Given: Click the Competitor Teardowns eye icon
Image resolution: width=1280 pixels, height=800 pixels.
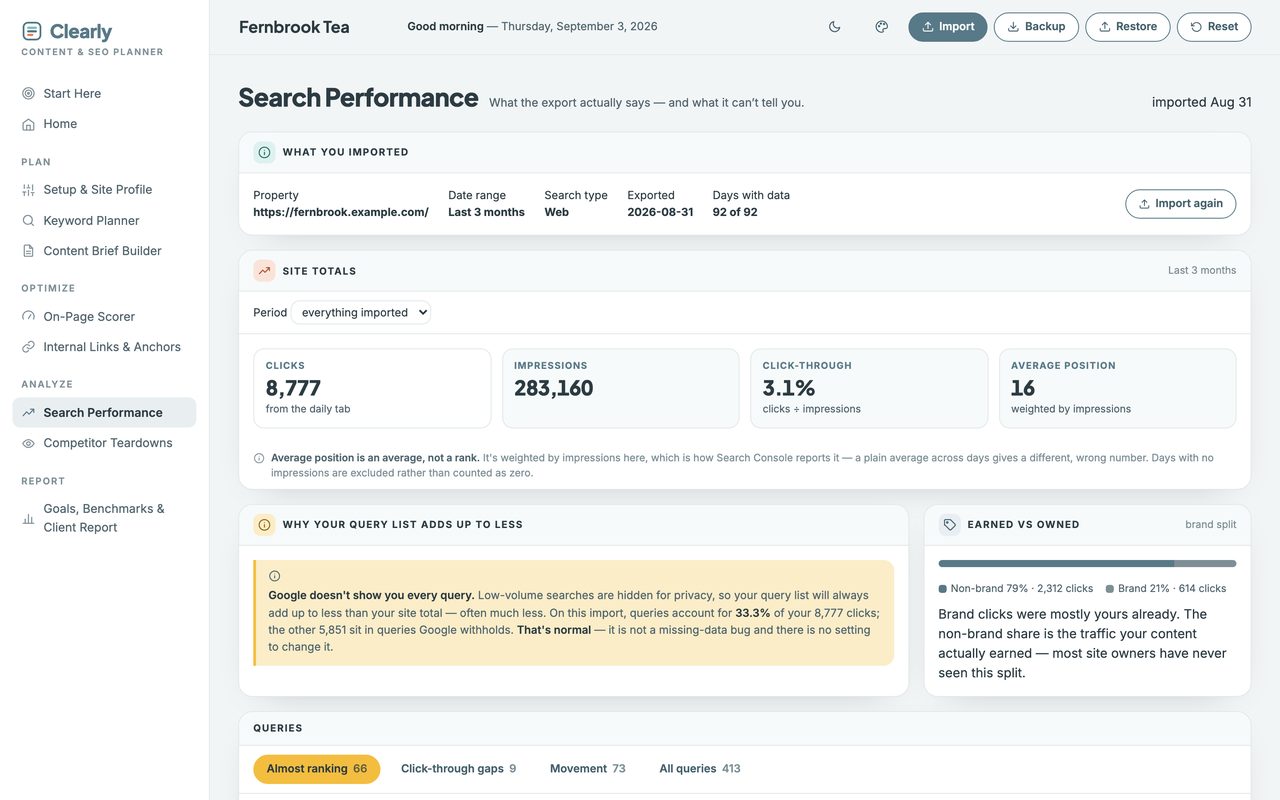Looking at the screenshot, I should (x=28, y=443).
